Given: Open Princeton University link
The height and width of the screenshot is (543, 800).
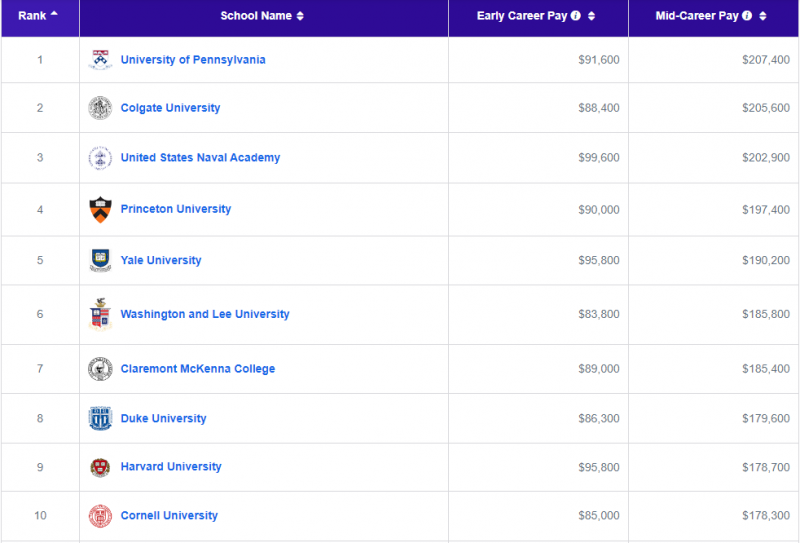Looking at the screenshot, I should pyautogui.click(x=176, y=209).
